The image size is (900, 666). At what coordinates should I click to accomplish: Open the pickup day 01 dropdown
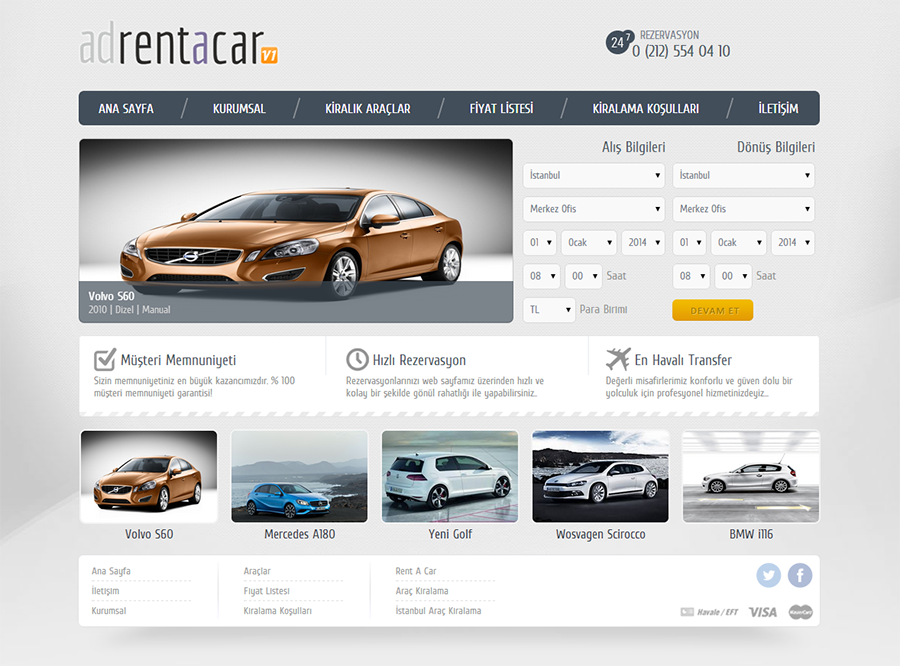coord(540,242)
